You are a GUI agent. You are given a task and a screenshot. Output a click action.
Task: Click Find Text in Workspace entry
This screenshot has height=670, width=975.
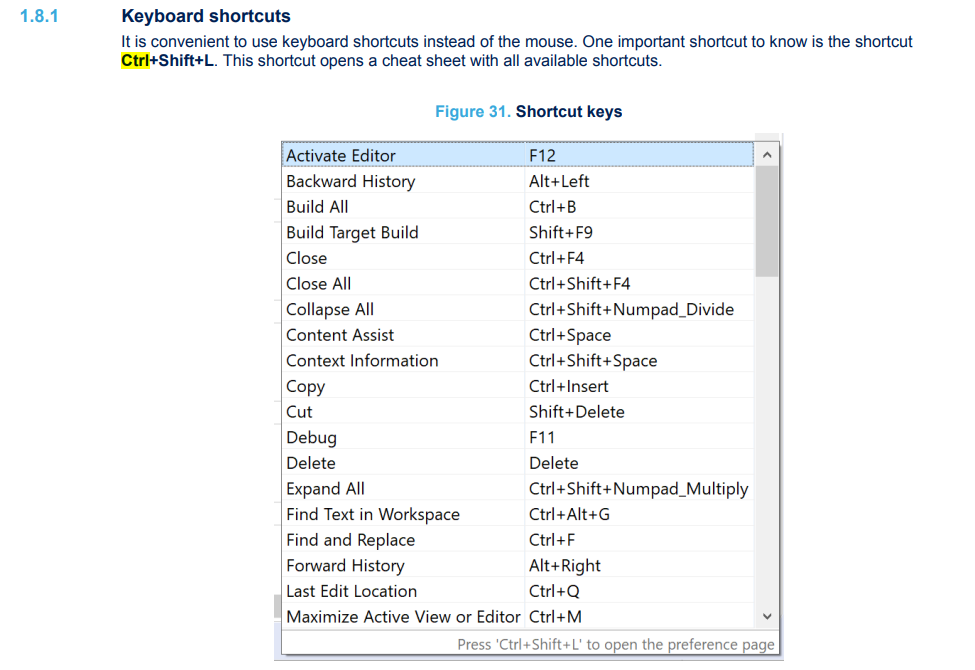(x=373, y=515)
